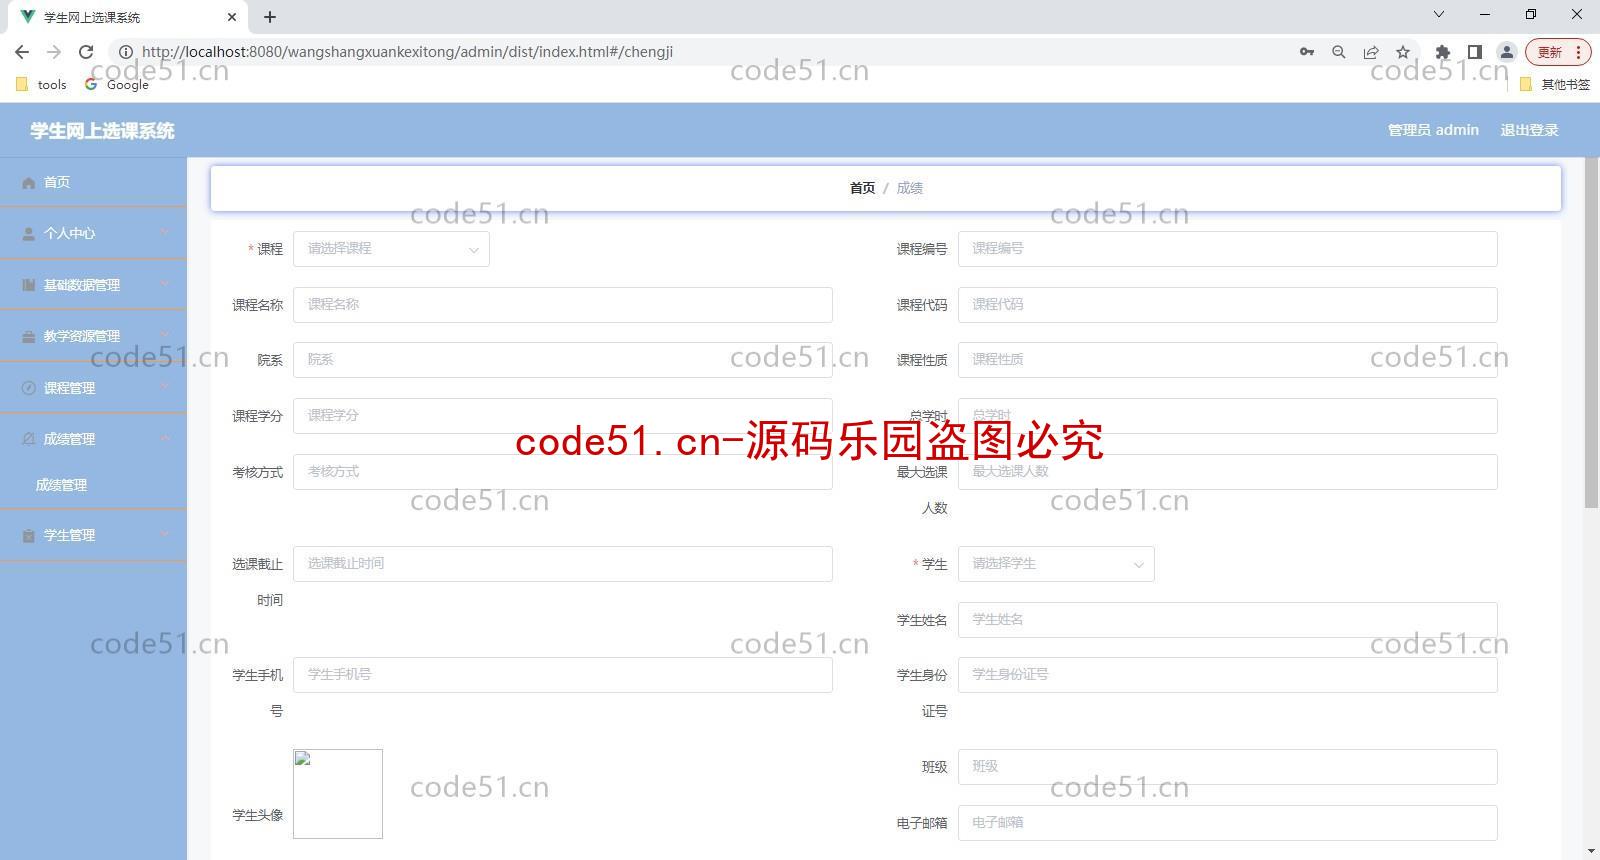The width and height of the screenshot is (1600, 860).
Task: Focus the 电子邮箱 input field
Action: point(1227,823)
